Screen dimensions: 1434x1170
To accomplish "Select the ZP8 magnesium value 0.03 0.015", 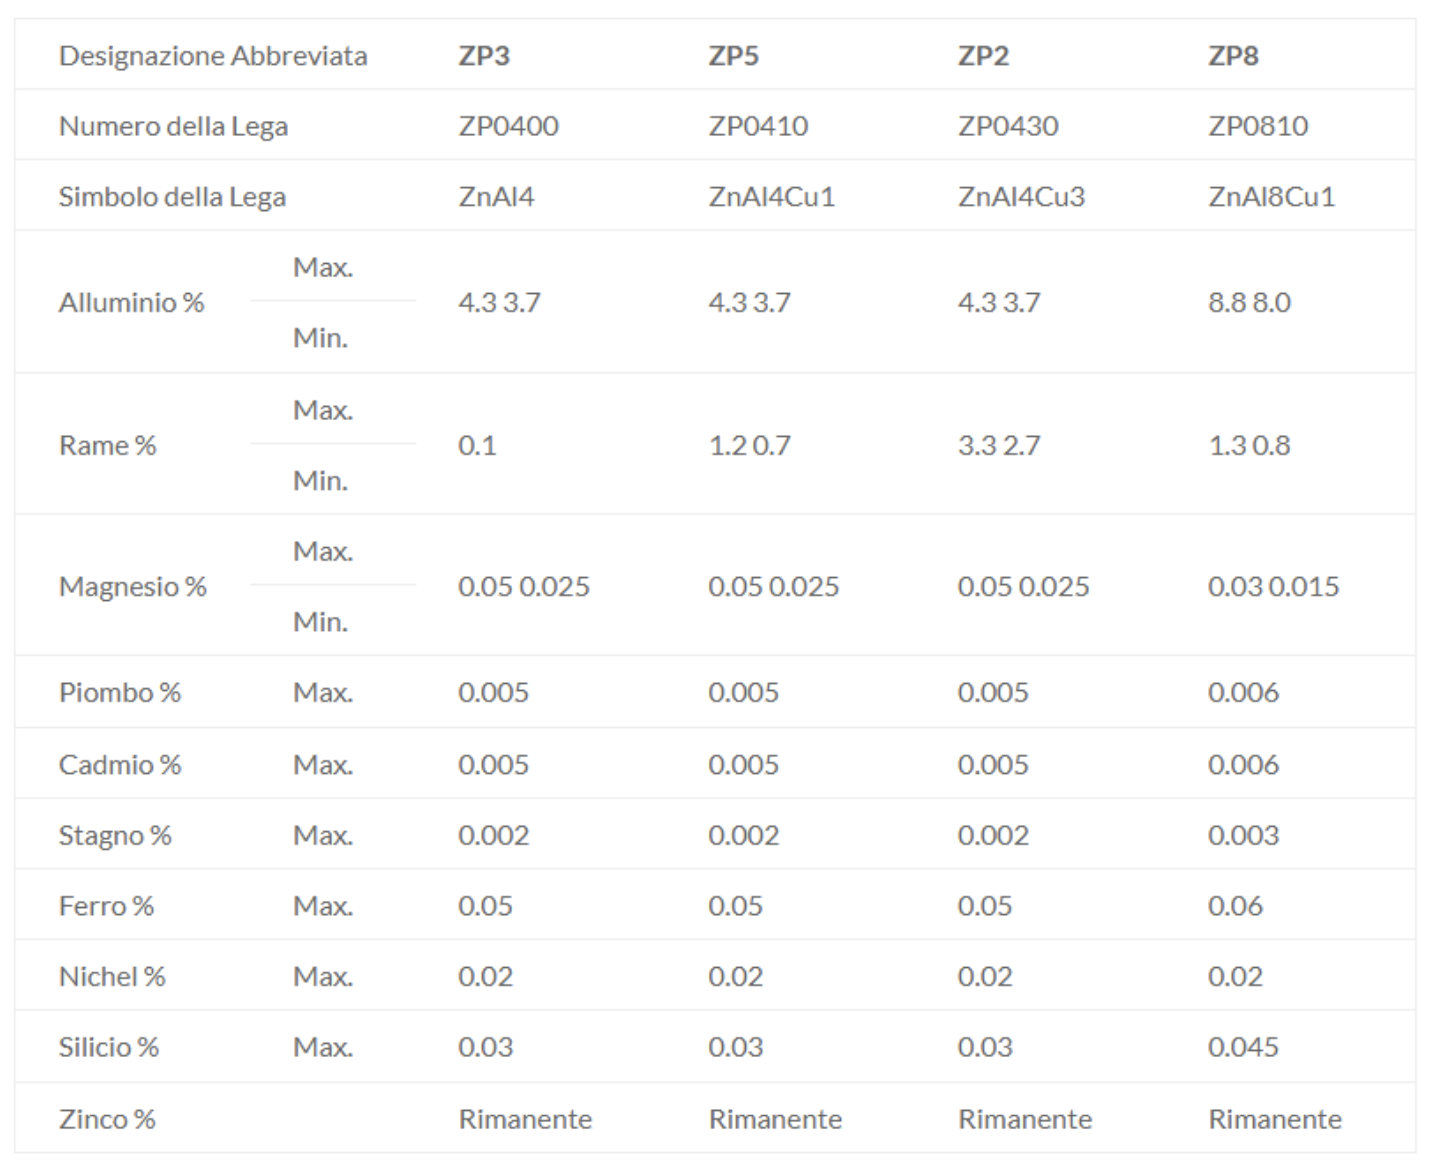I will coord(1273,586).
